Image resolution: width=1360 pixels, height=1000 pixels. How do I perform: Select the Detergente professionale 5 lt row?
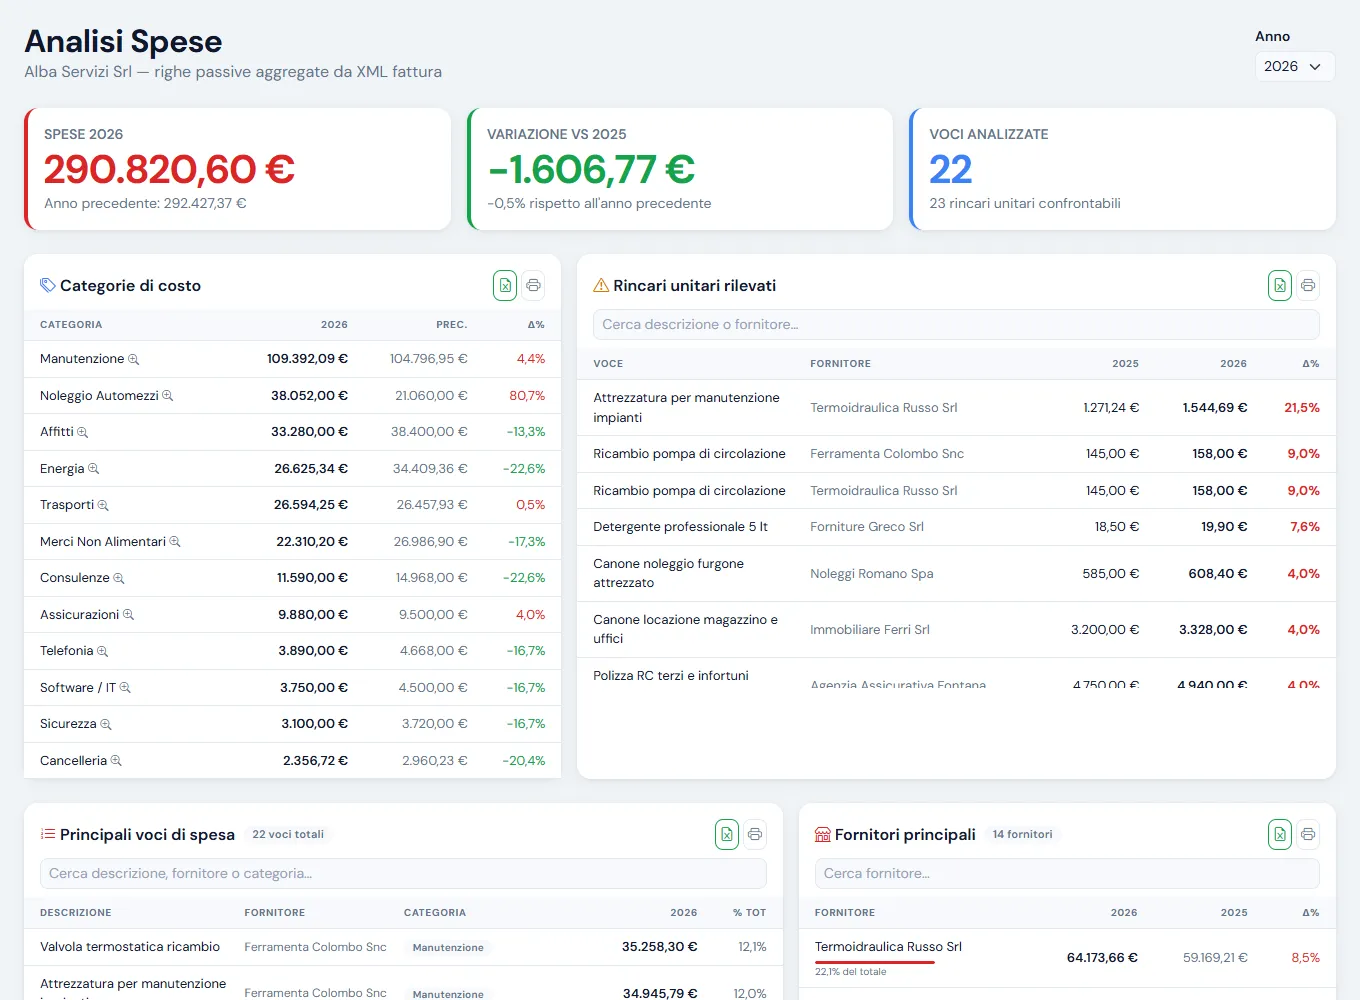956,527
